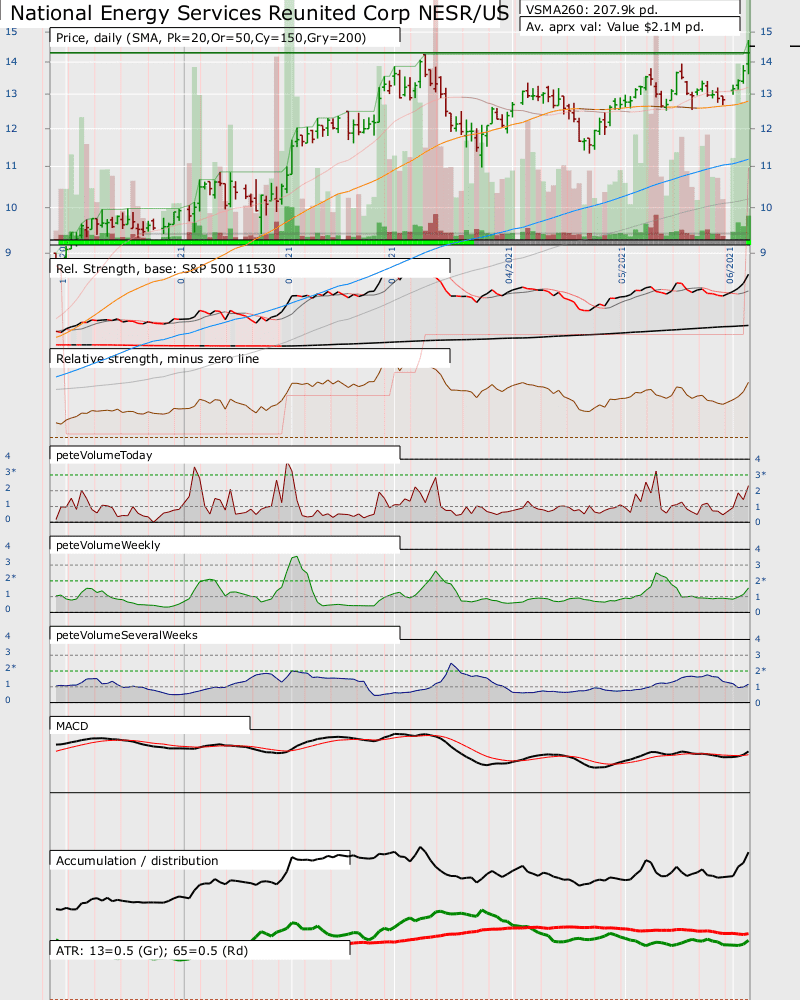Select the 'Price, daily (SMA, Pk=20...)' panel label
This screenshot has width=800, height=1000.
click(x=211, y=38)
